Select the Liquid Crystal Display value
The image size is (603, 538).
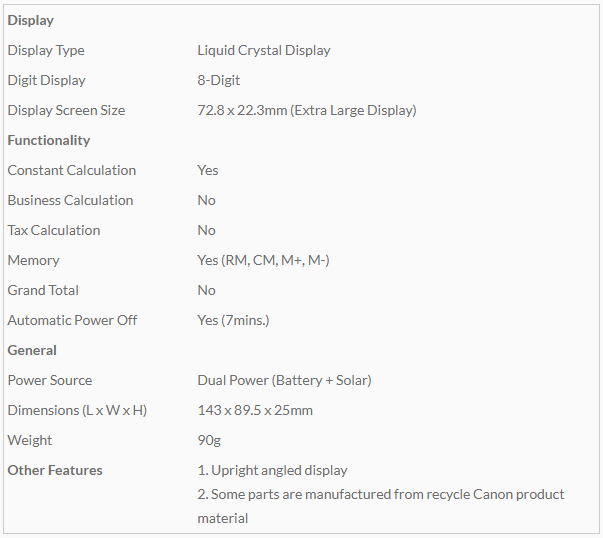pyautogui.click(x=264, y=50)
